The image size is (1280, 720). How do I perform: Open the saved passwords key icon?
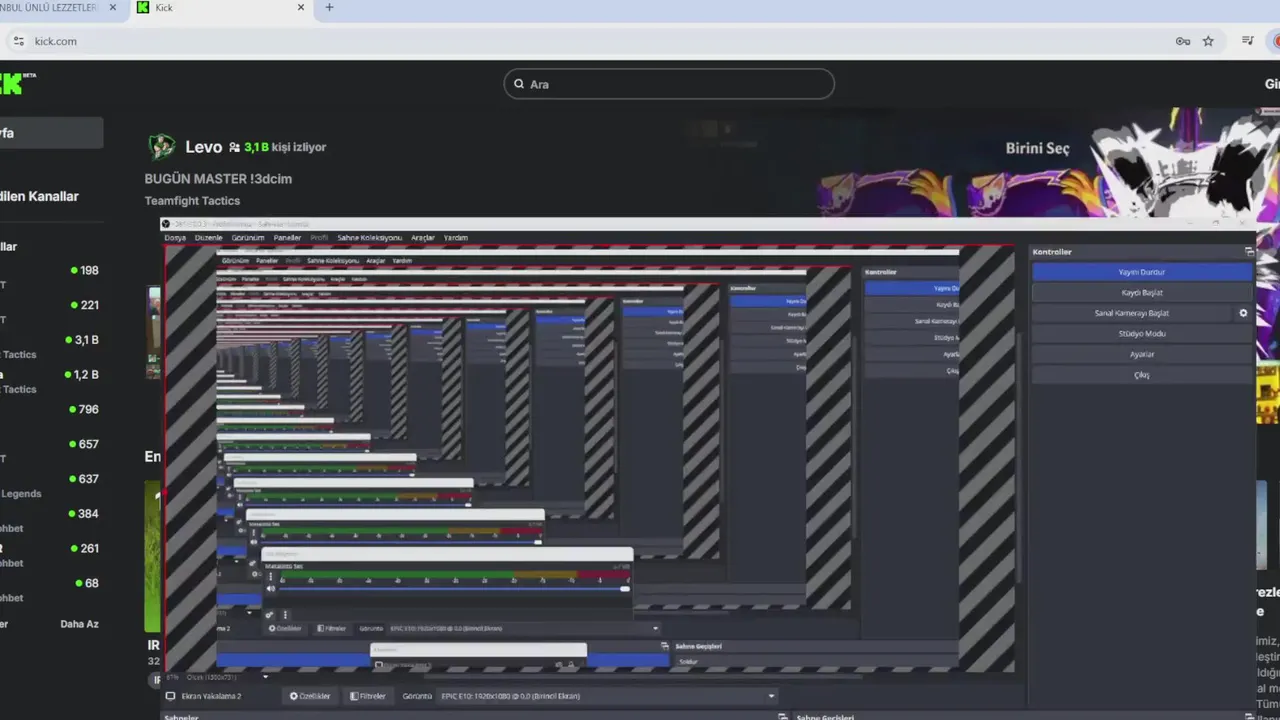coord(1183,41)
